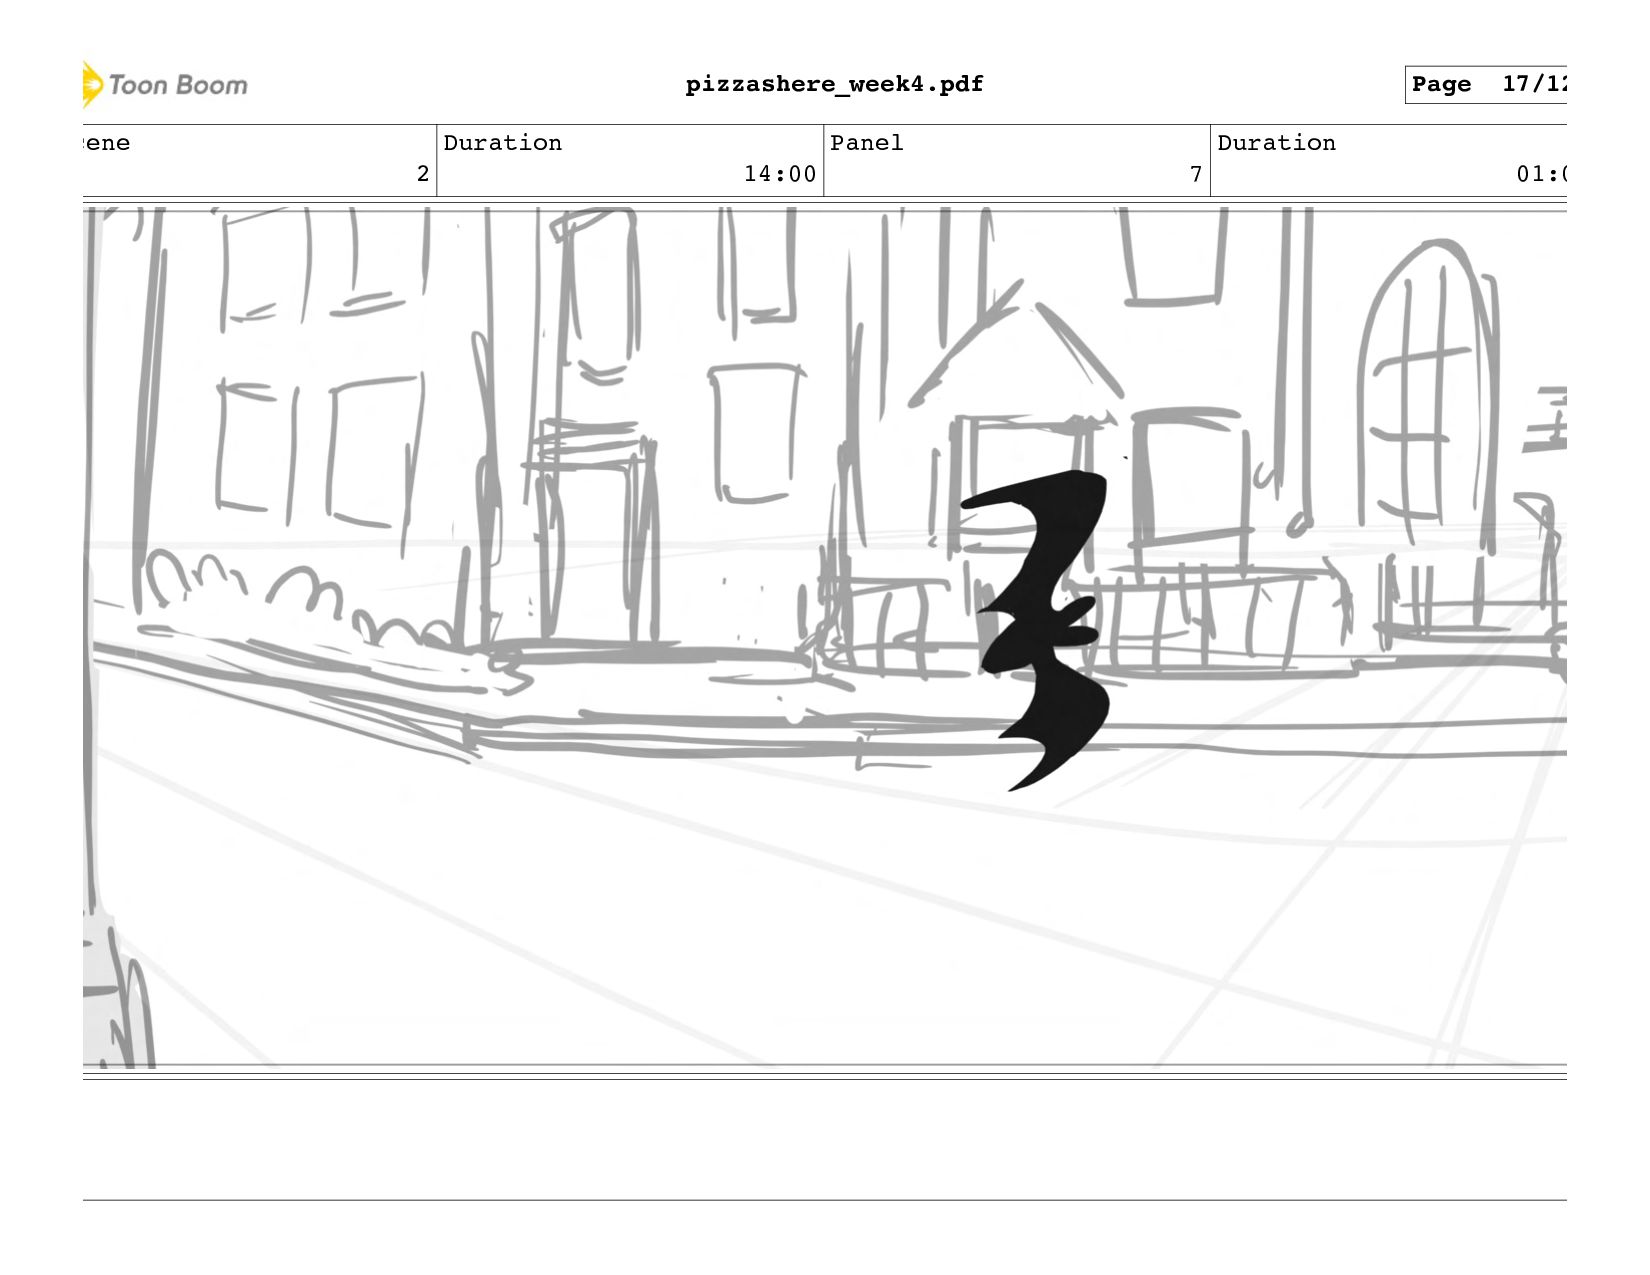
Task: Click the Toon Boom logo
Action: (x=165, y=85)
